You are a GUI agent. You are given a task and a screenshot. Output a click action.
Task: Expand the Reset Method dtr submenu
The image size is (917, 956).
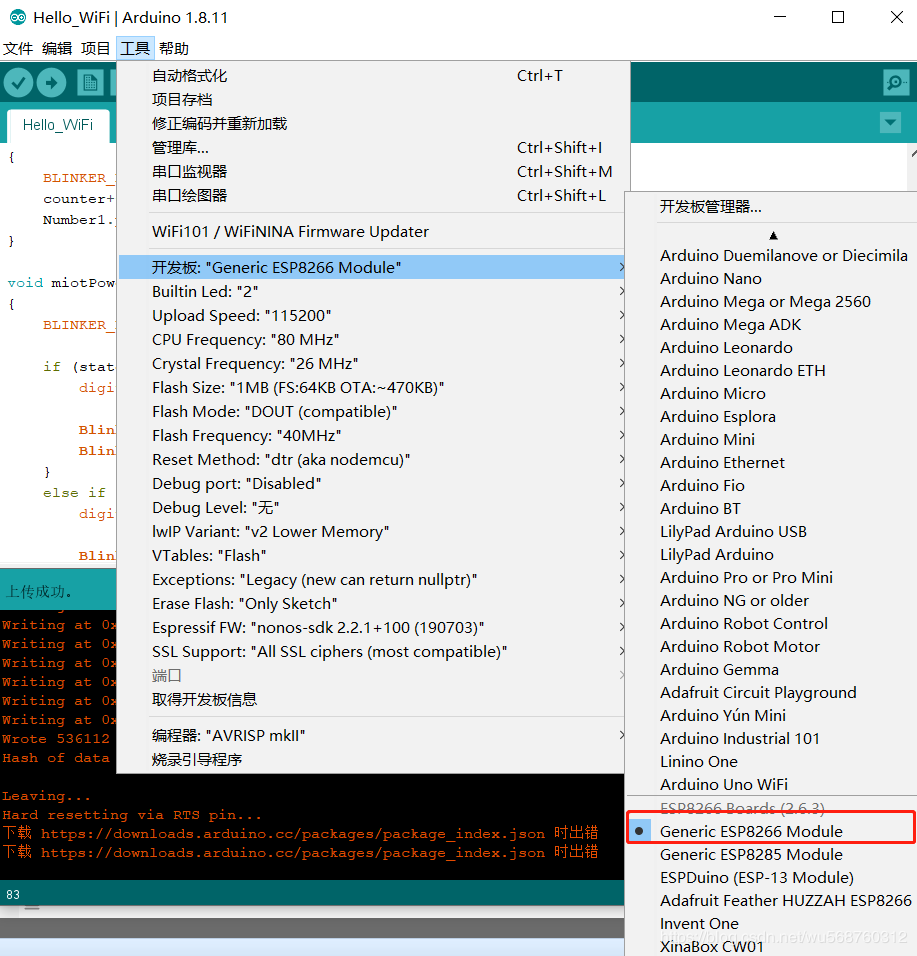coord(371,459)
